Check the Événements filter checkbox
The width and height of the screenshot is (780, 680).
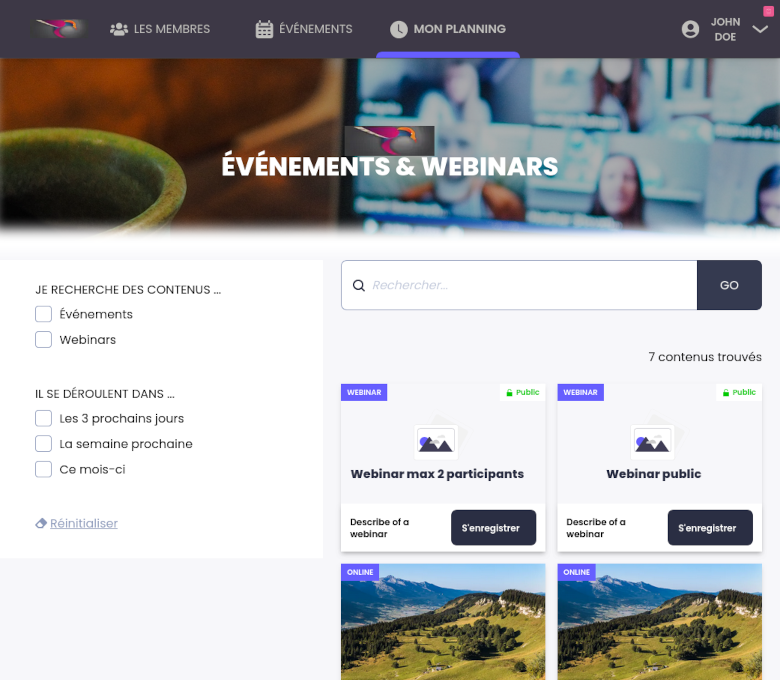(43, 314)
